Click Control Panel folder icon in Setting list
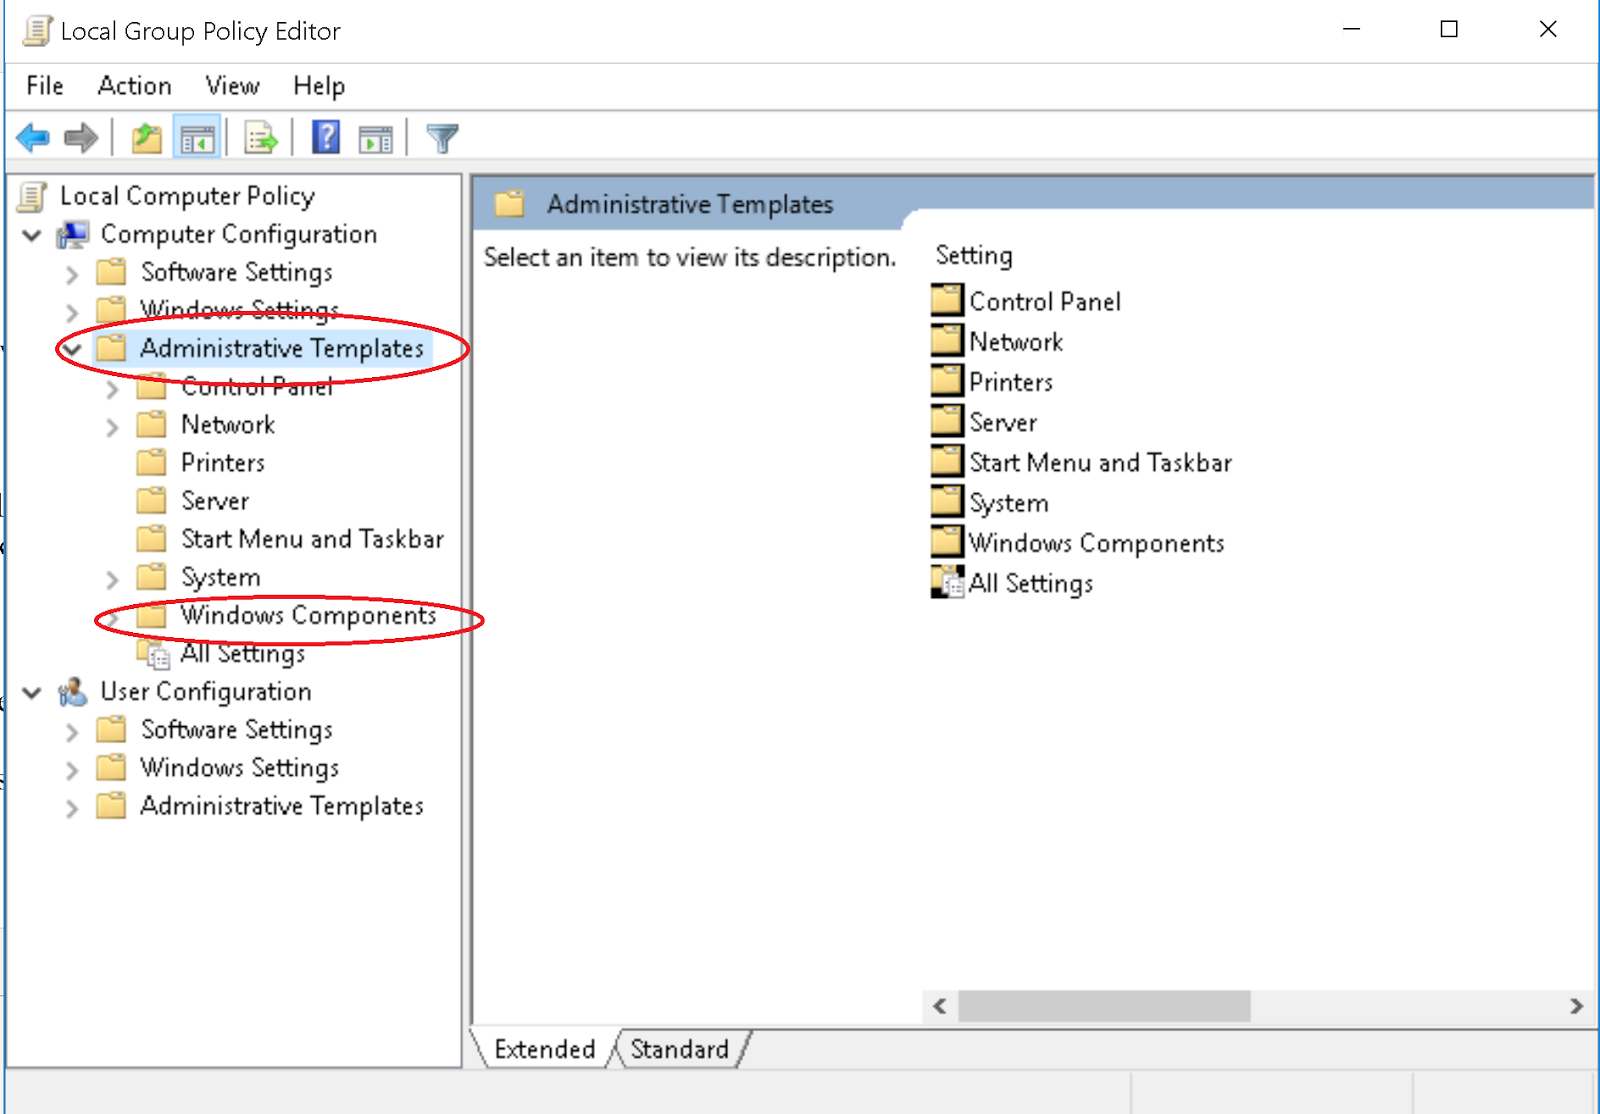Screen dimensions: 1600x1114 click(x=946, y=300)
